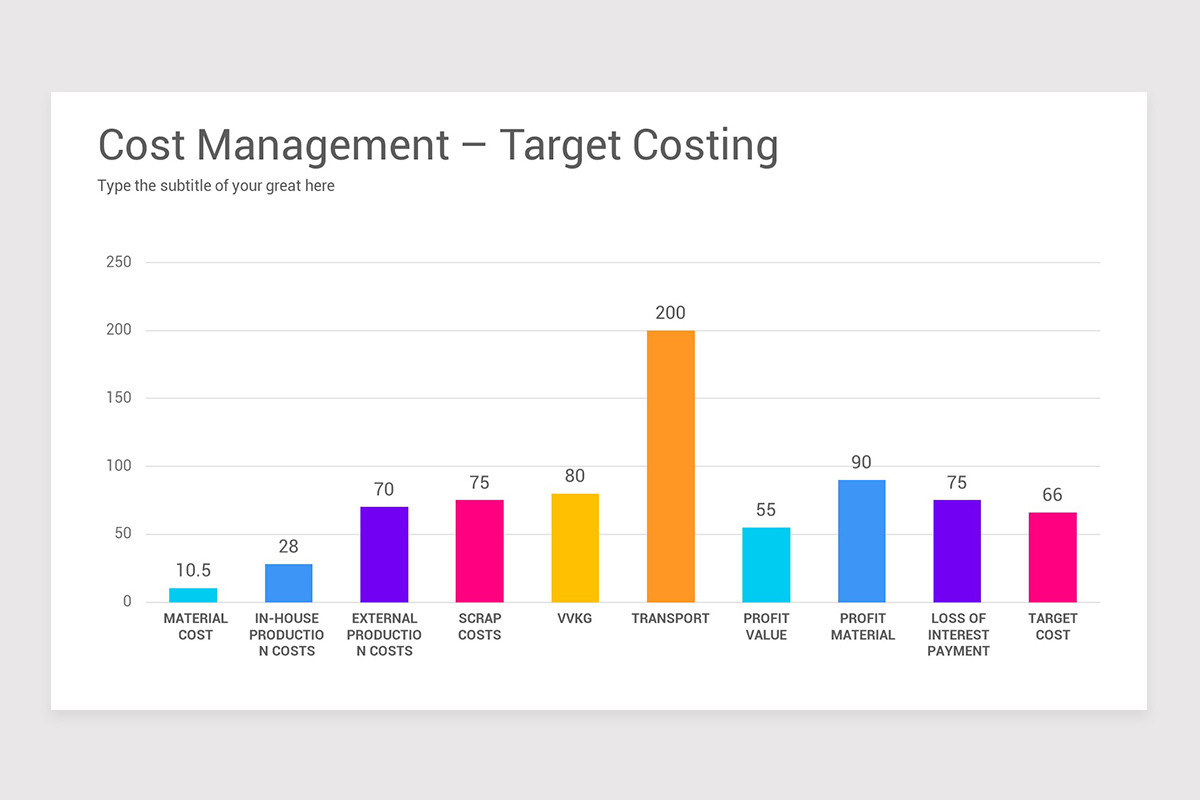Click the Cost Management title text
Viewport: 1200px width, 800px height.
tap(437, 145)
